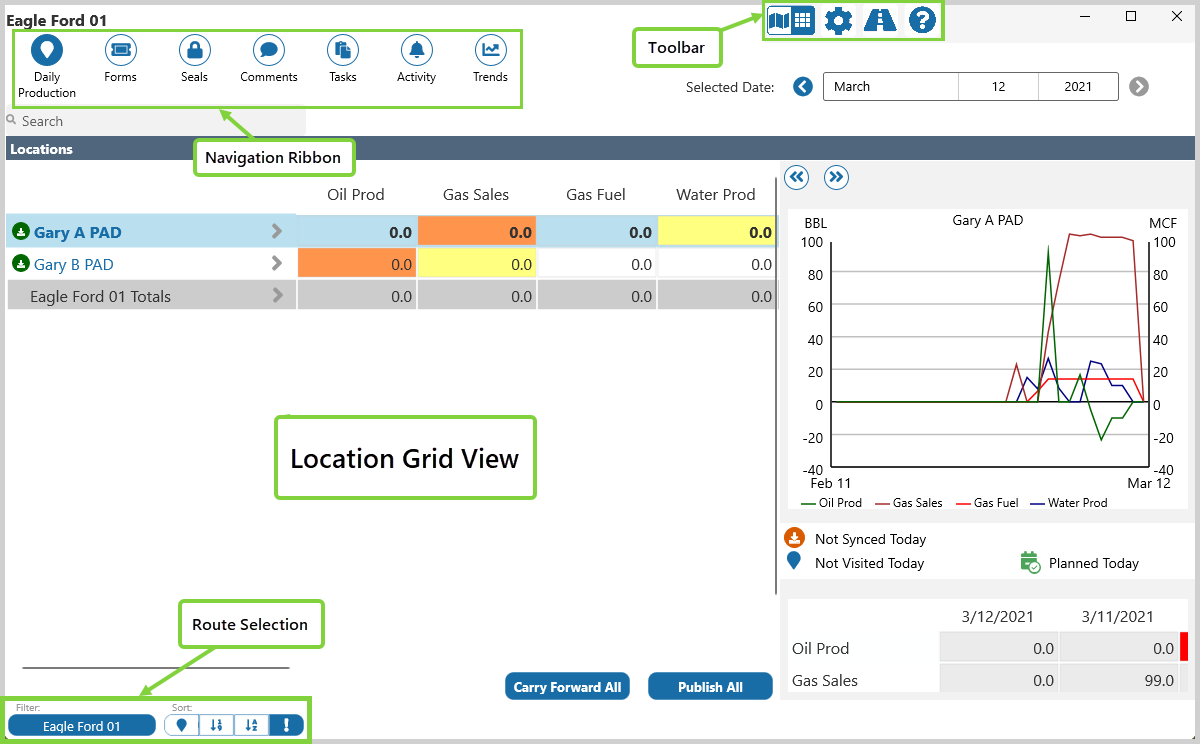The height and width of the screenshot is (744, 1200).
Task: Sort locations by numeric order
Action: 216,726
